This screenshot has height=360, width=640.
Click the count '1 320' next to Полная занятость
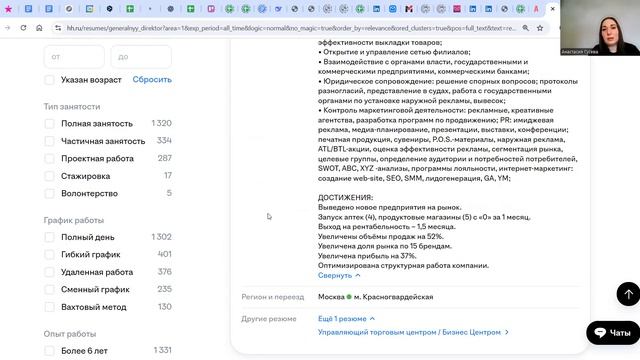click(x=161, y=123)
